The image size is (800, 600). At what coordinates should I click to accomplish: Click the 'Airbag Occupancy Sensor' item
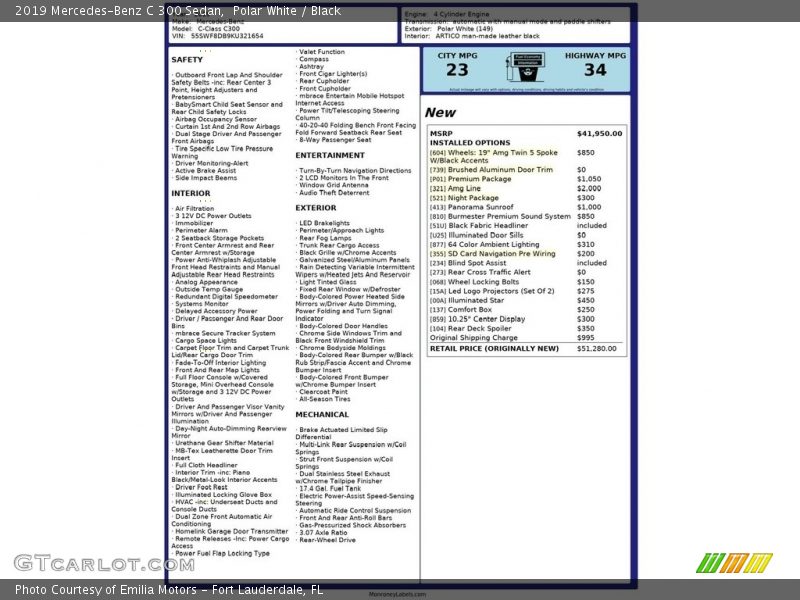click(216, 119)
